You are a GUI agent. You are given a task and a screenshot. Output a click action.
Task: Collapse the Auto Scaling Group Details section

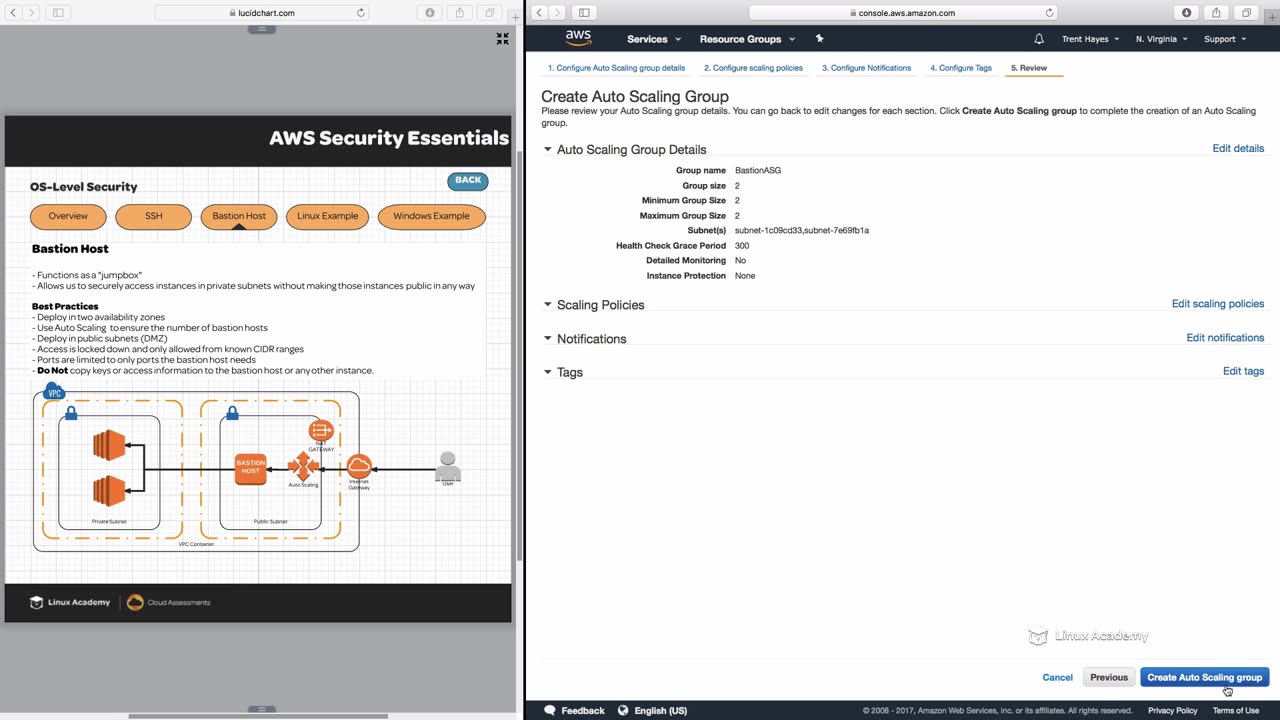pos(547,149)
